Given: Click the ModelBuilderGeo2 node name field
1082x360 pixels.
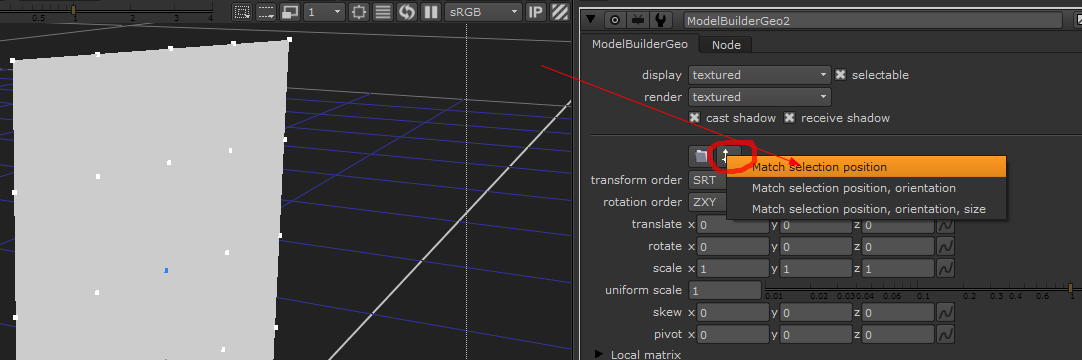Looking at the screenshot, I should tap(872, 21).
